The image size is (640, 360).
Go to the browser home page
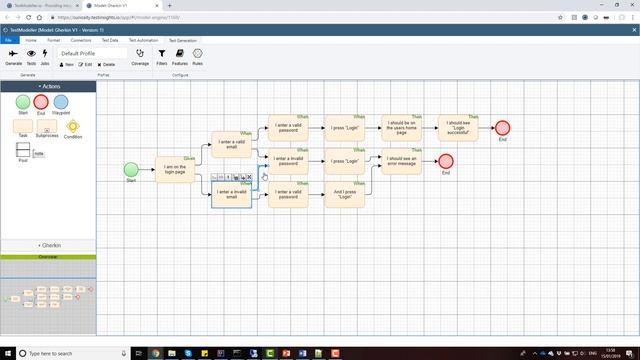pyautogui.click(x=39, y=18)
